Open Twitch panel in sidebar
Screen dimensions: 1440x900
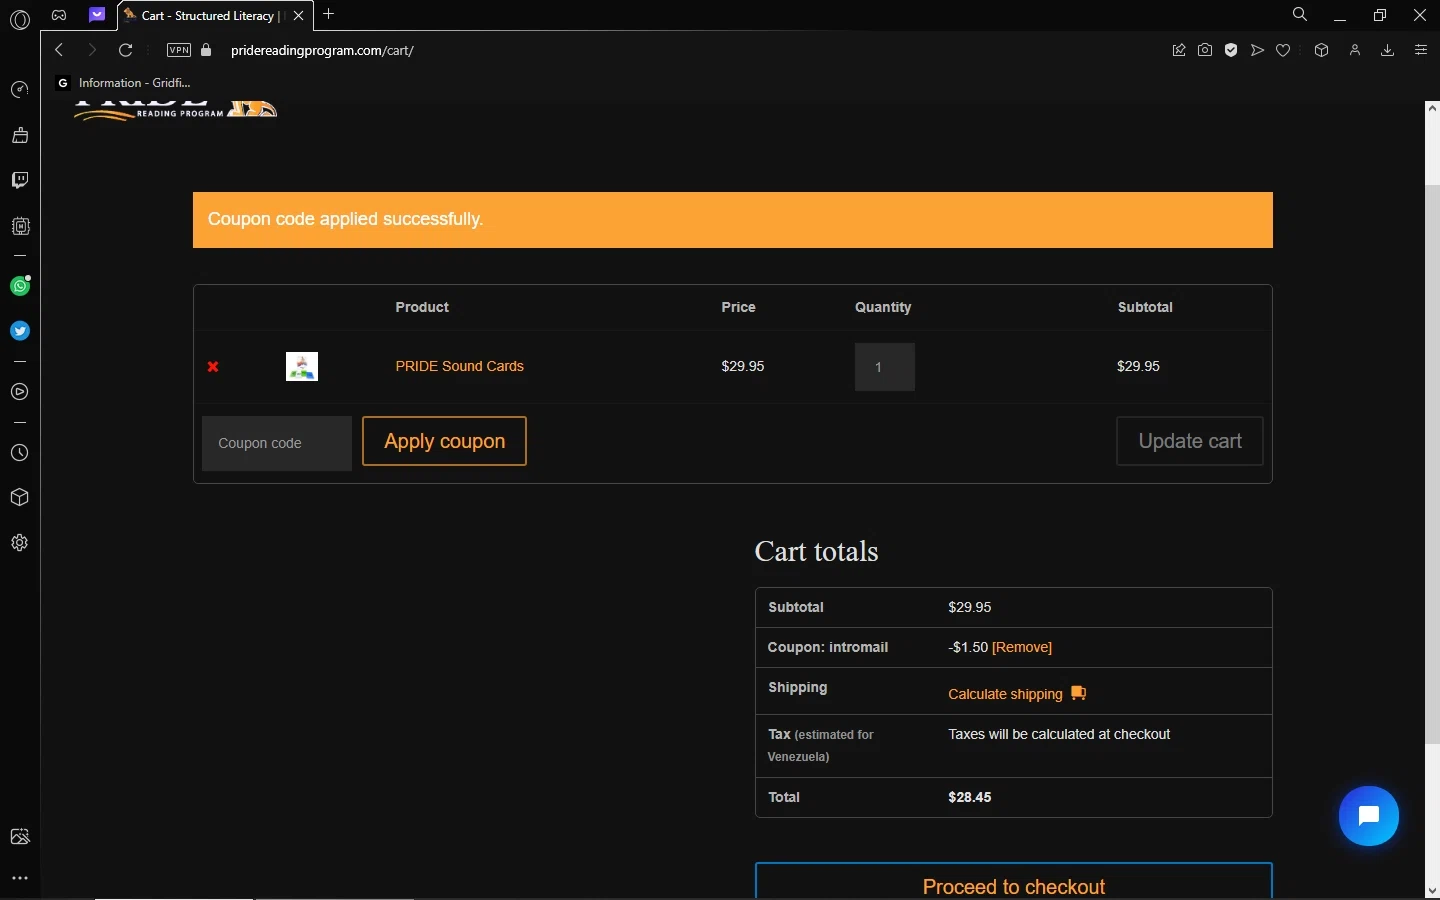[x=20, y=180]
